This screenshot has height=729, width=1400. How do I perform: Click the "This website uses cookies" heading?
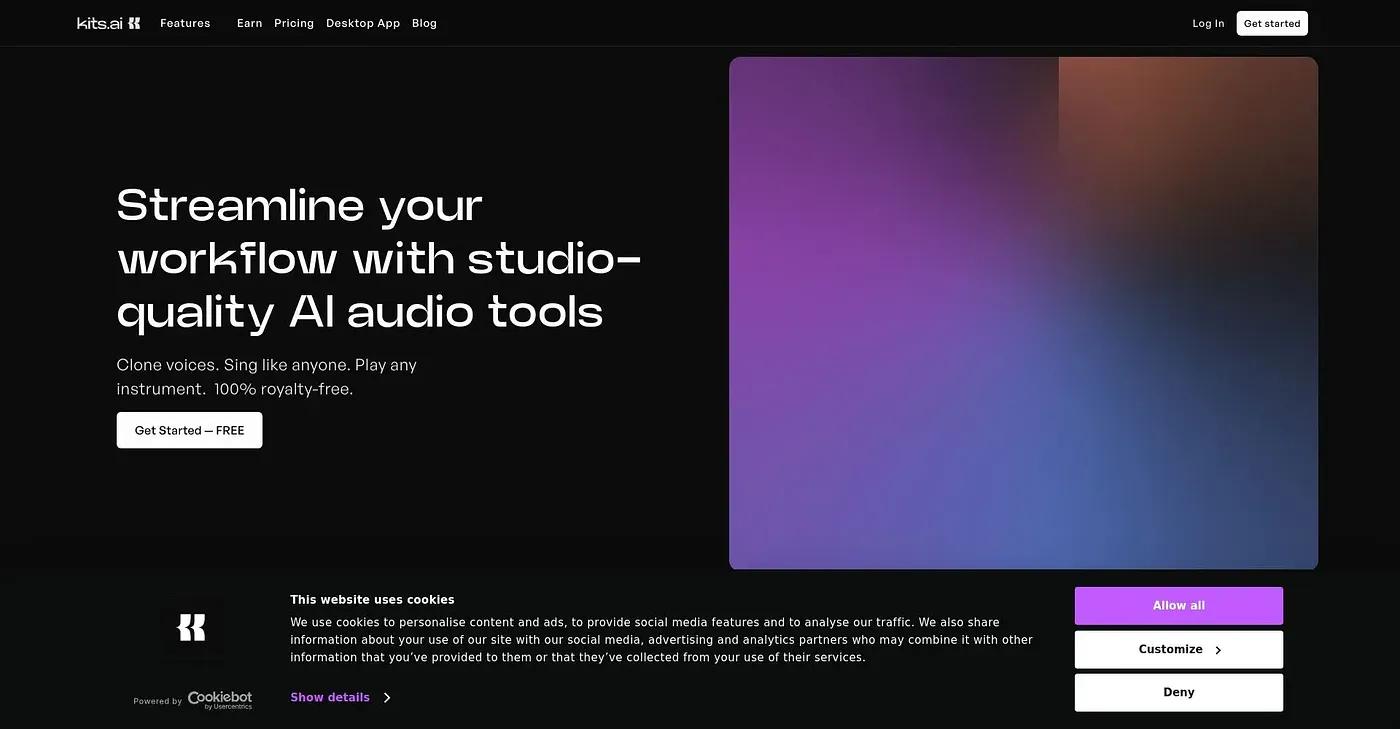(372, 600)
